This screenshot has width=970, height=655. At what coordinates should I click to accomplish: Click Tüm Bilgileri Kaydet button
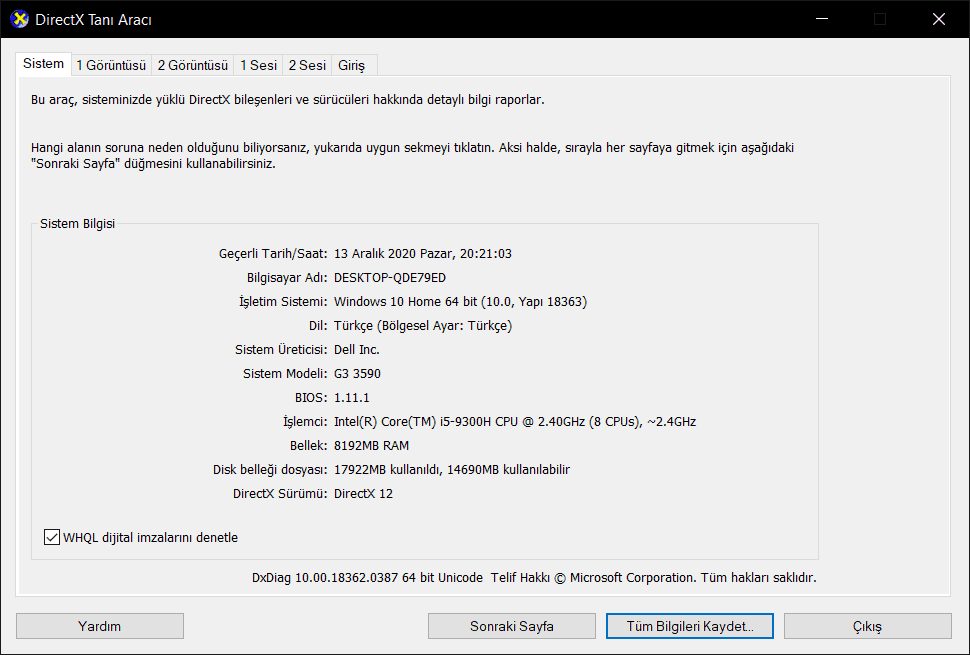690,626
